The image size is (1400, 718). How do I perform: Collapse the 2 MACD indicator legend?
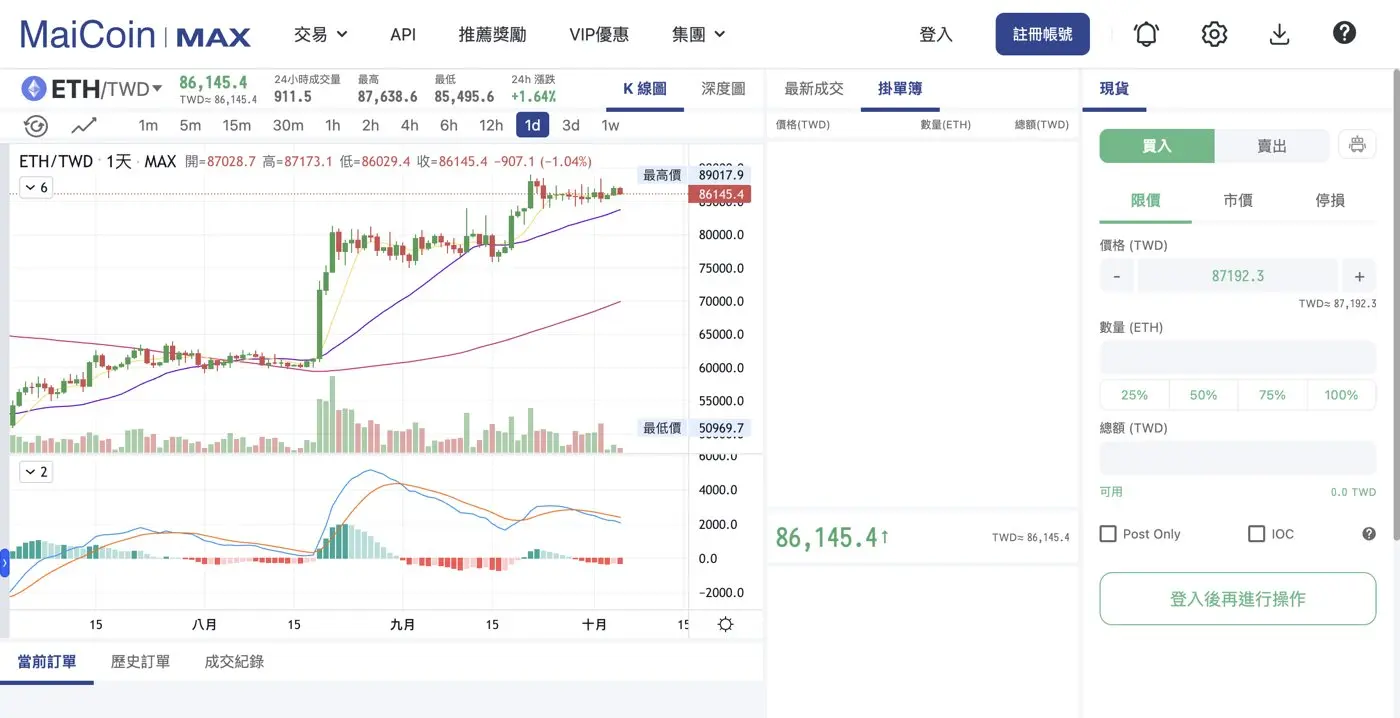pyautogui.click(x=35, y=471)
